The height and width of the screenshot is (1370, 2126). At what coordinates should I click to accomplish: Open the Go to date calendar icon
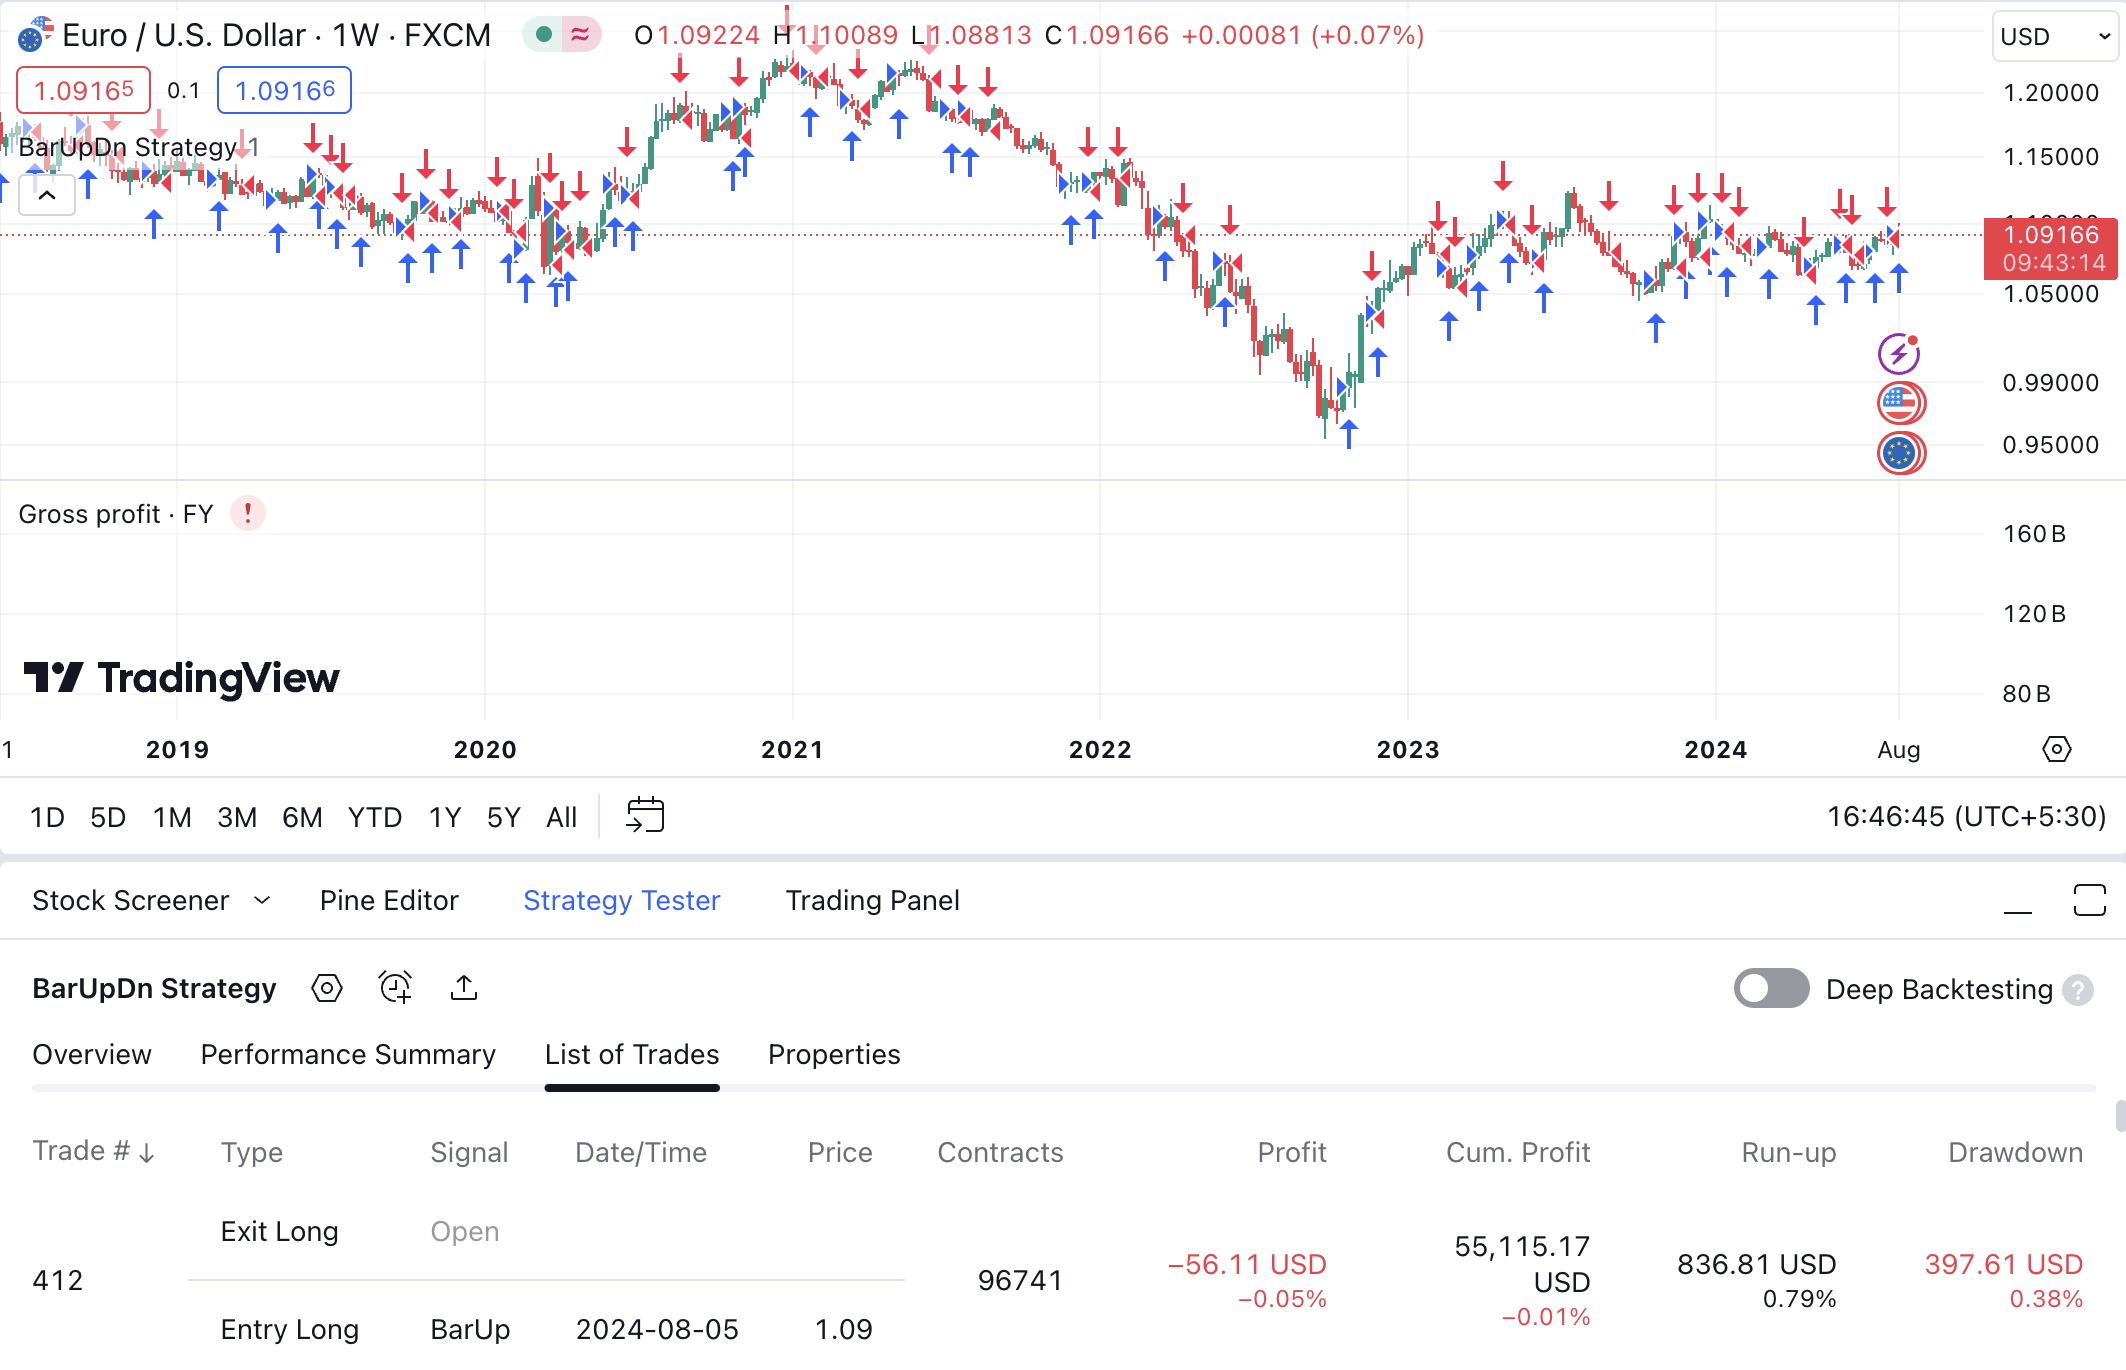click(x=645, y=816)
